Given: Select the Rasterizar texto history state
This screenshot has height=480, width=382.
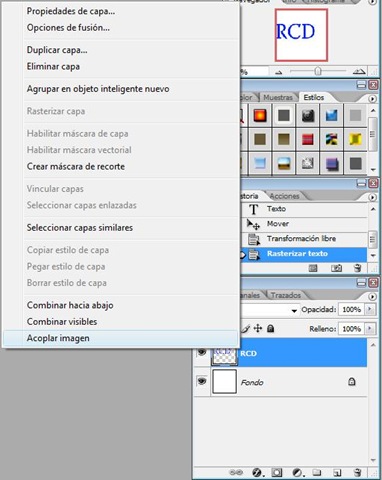Looking at the screenshot, I should click(303, 254).
